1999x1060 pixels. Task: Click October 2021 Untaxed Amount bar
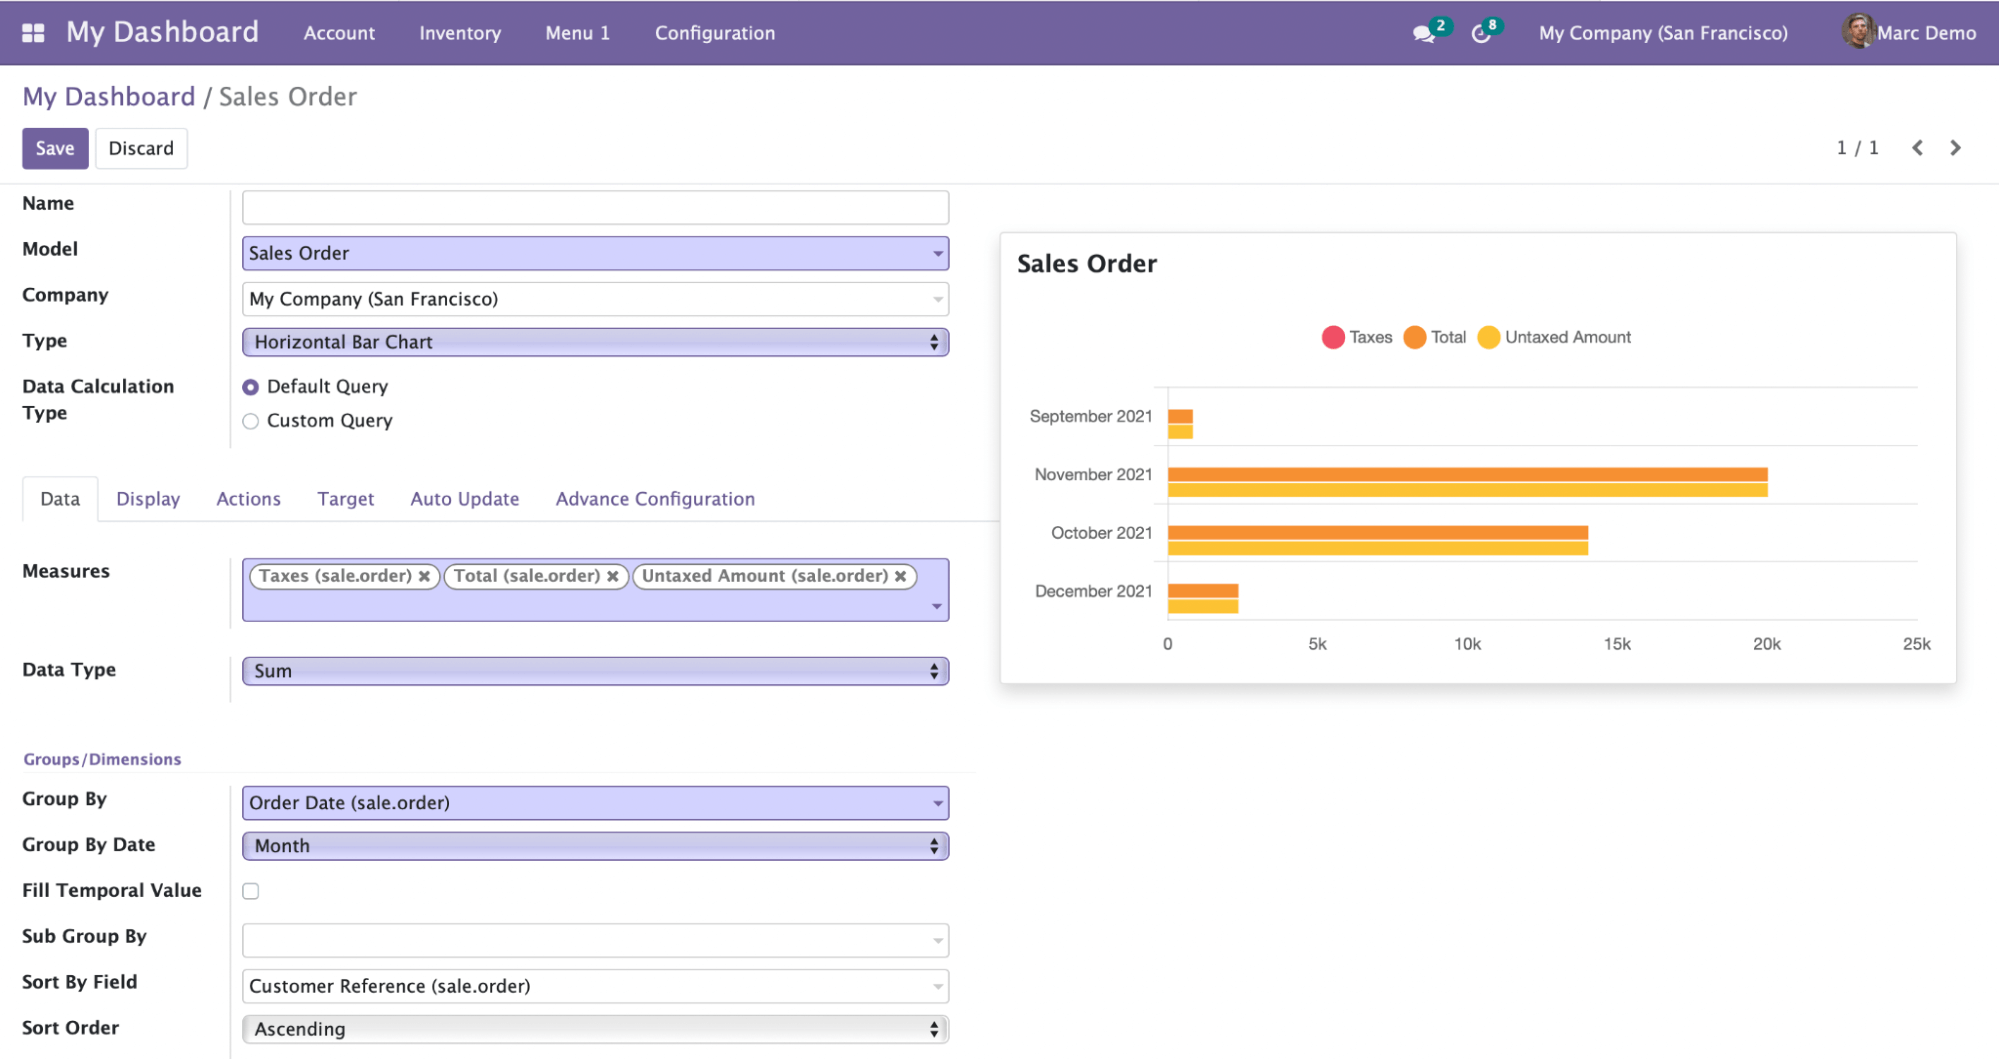[1378, 548]
